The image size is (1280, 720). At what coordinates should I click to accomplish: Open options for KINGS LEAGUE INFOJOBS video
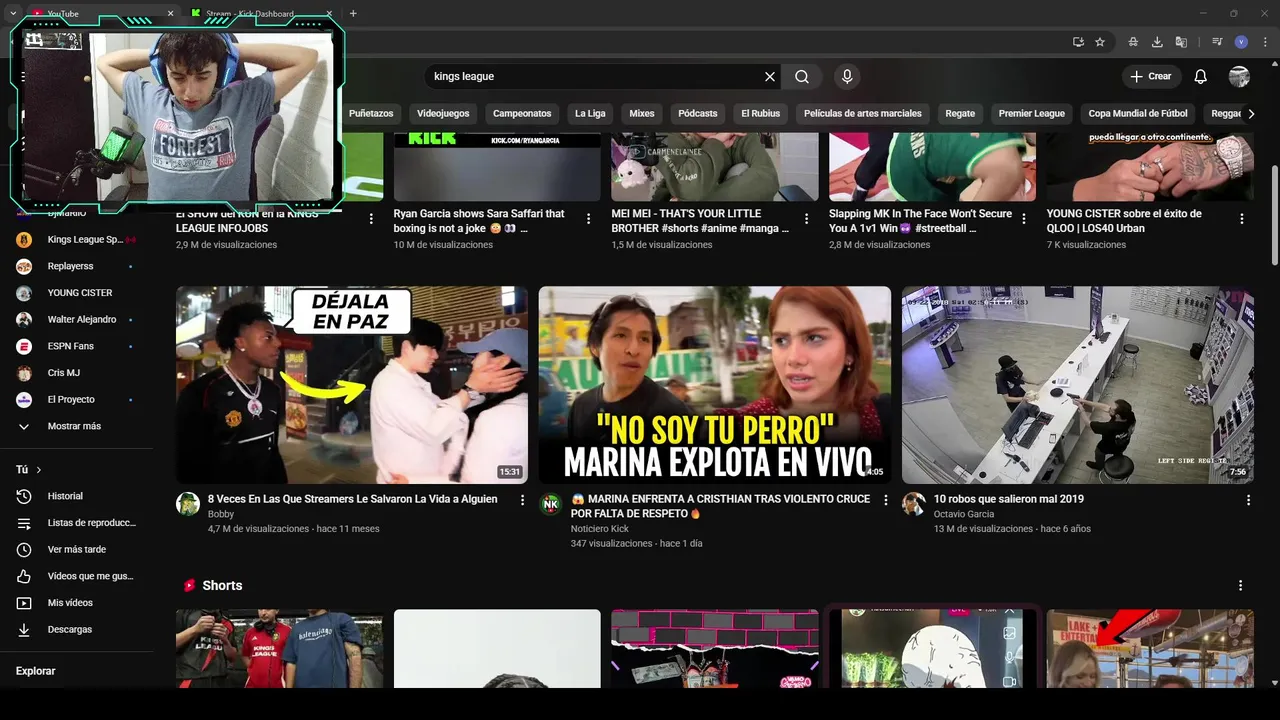click(x=371, y=218)
